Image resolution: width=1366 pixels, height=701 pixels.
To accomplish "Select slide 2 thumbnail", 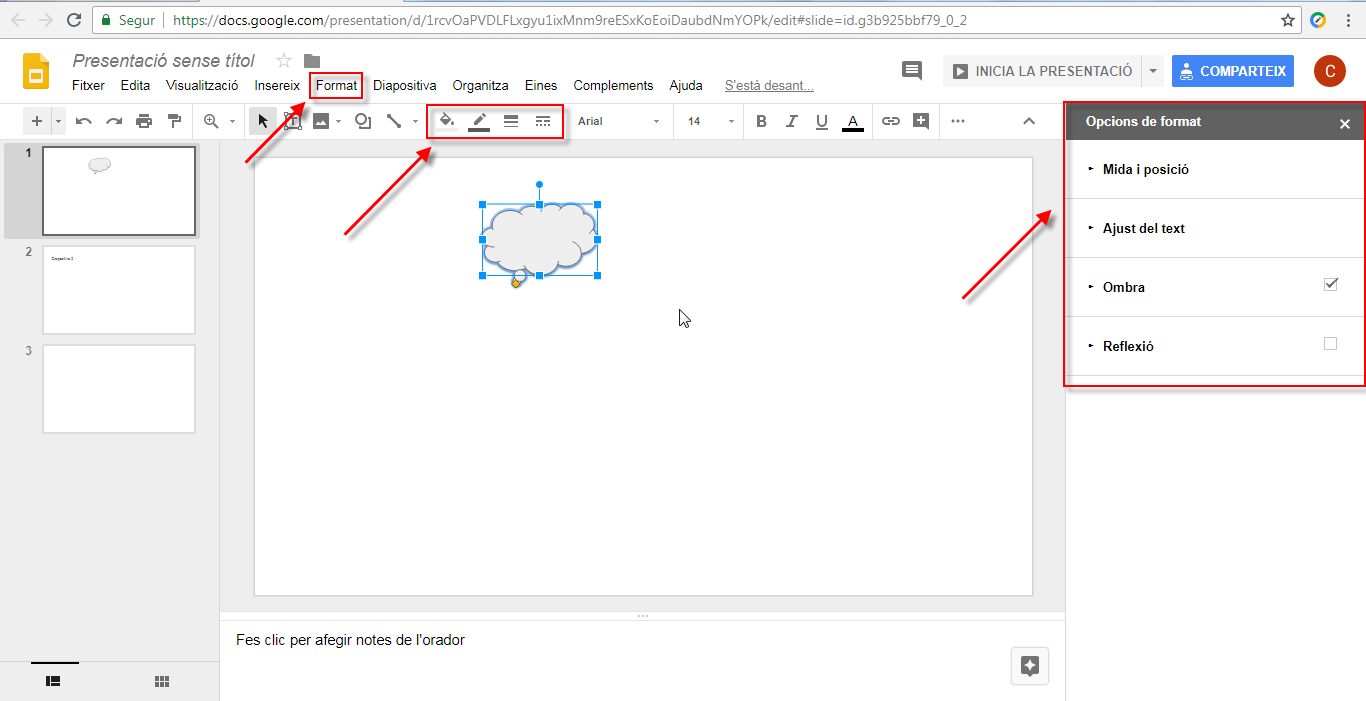I will click(x=119, y=290).
